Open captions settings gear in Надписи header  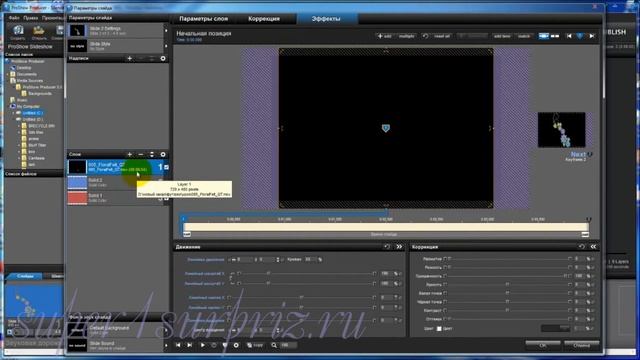click(163, 58)
